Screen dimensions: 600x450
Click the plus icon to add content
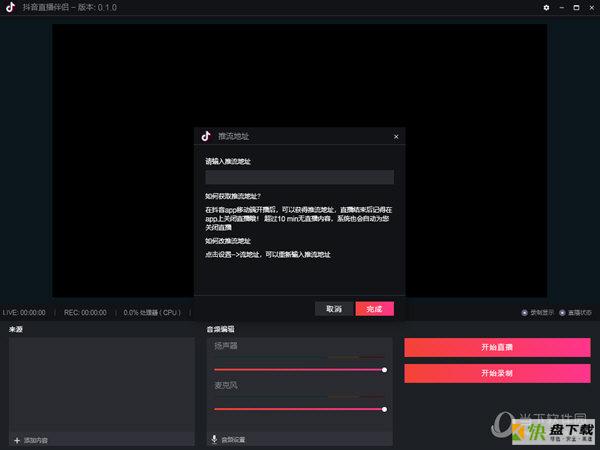tap(17, 440)
